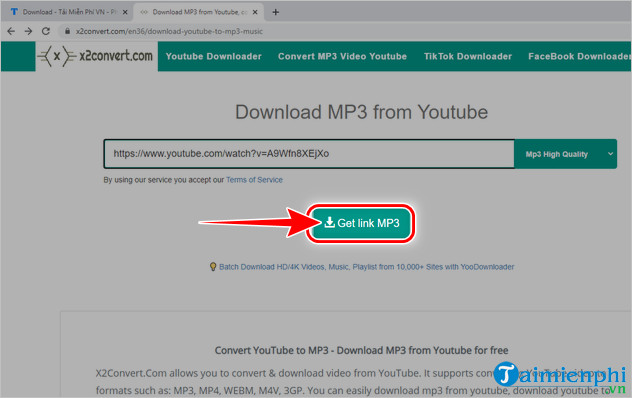This screenshot has height=398, width=632.
Task: Open a new browser tab with plus icon
Action: pyautogui.click(x=276, y=12)
